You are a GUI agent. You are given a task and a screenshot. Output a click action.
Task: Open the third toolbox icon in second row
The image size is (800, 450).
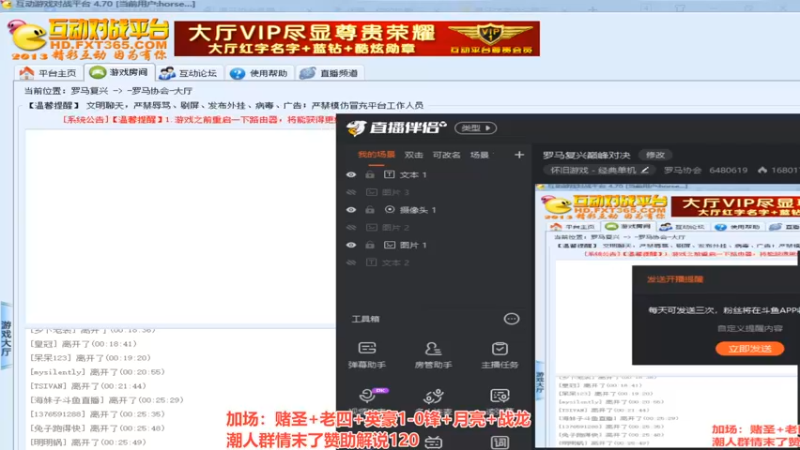click(x=499, y=398)
